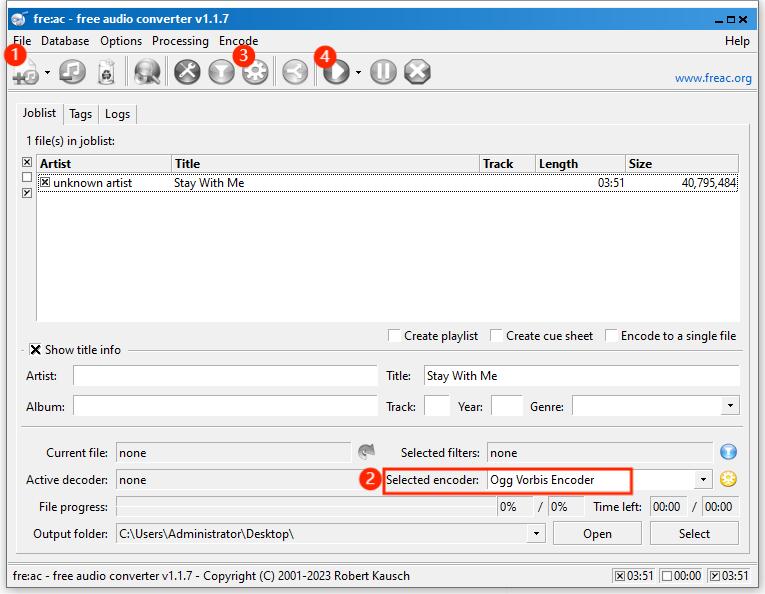Click the Track number field

pos(437,406)
